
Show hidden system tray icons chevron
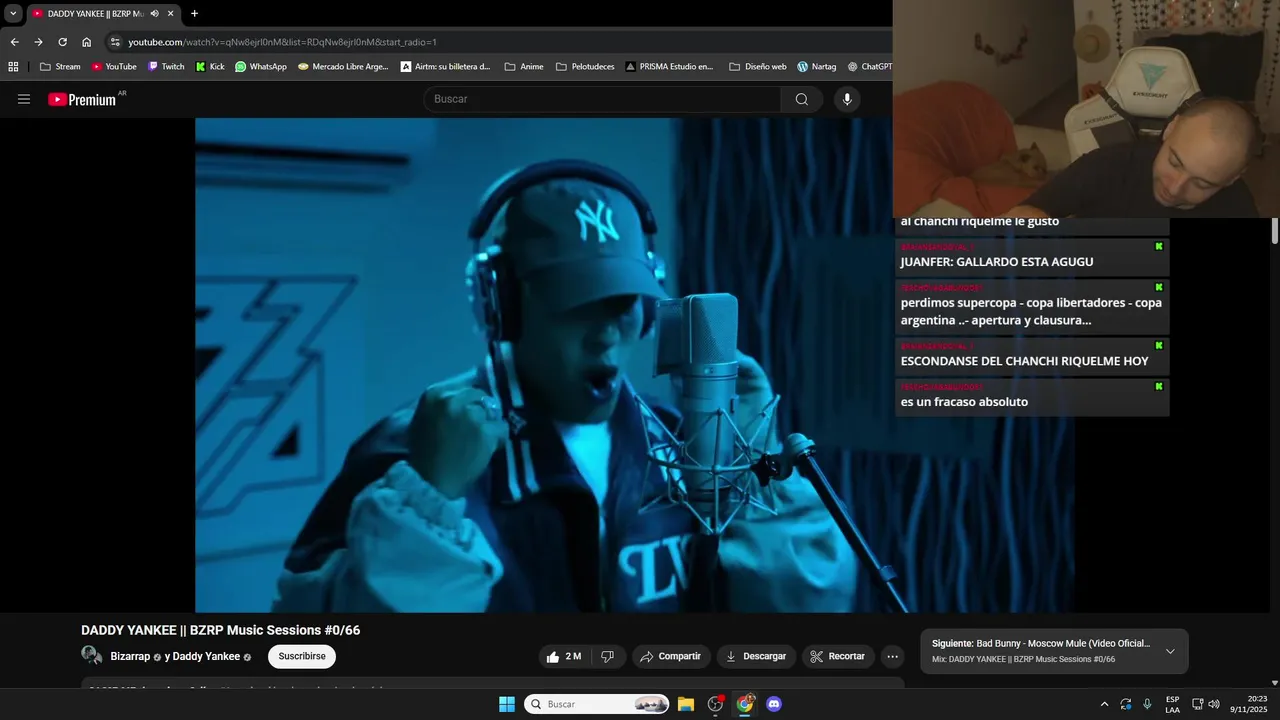(x=1104, y=704)
